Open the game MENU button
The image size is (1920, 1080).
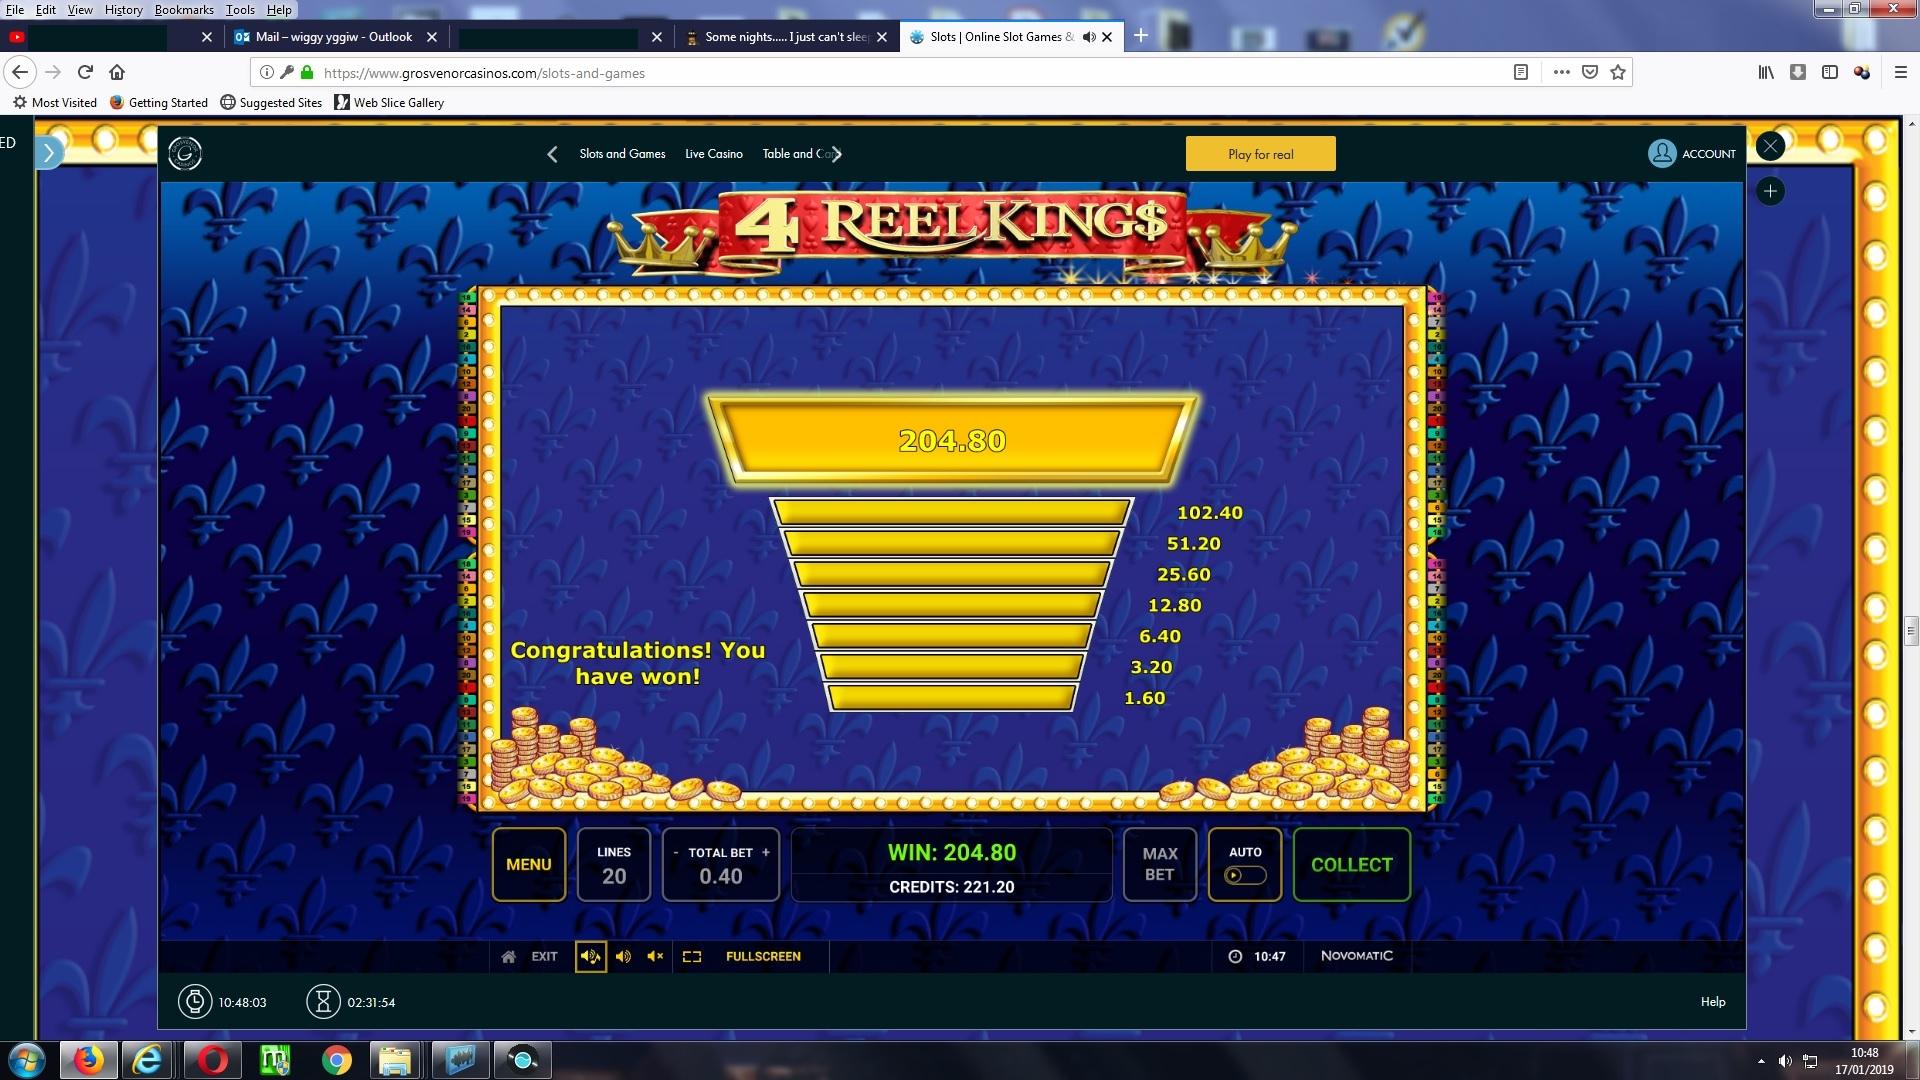[528, 865]
